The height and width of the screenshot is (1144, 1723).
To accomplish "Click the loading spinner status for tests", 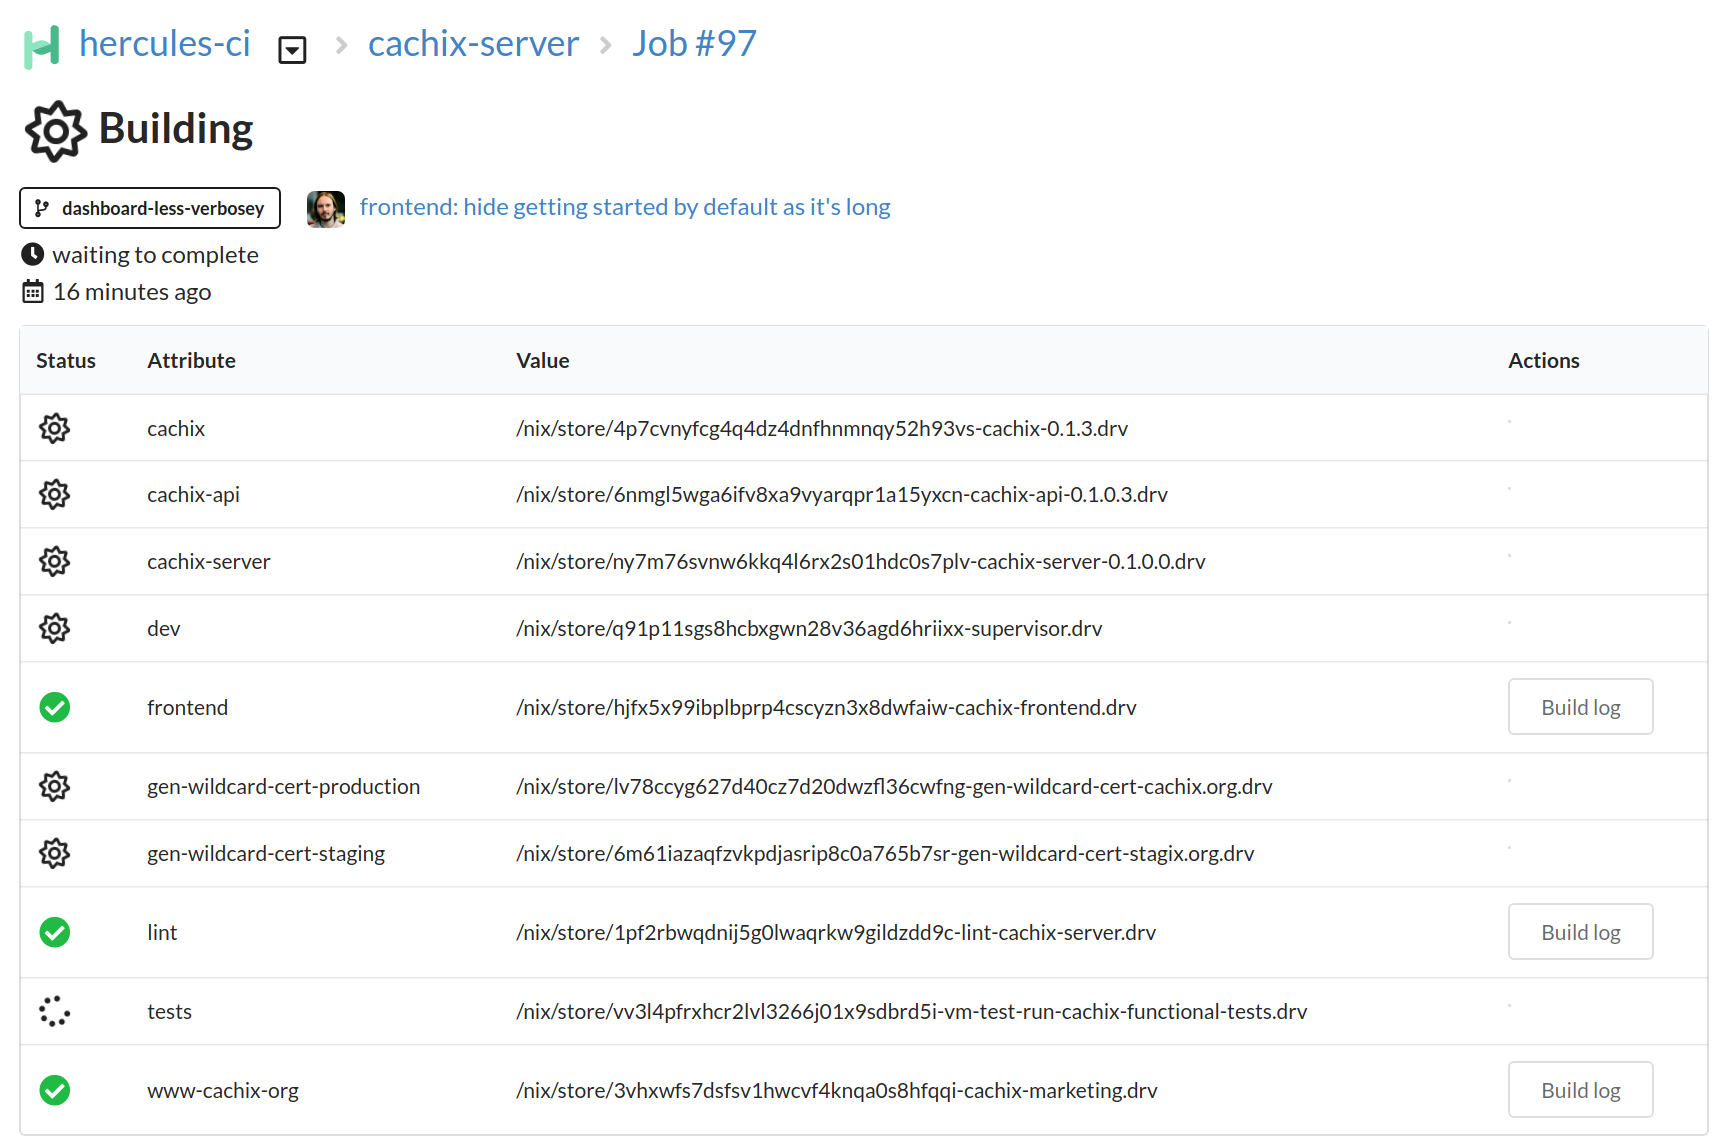I will click(x=55, y=1011).
